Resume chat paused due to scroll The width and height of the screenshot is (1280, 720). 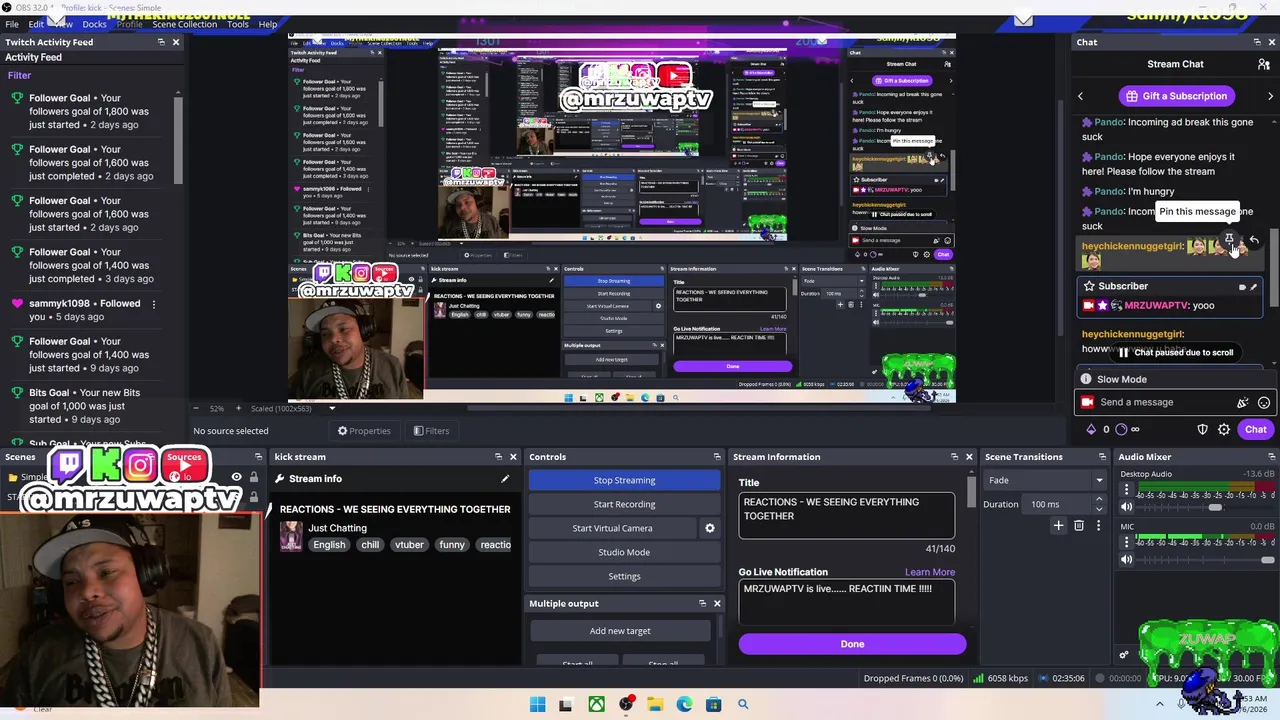pos(1176,352)
